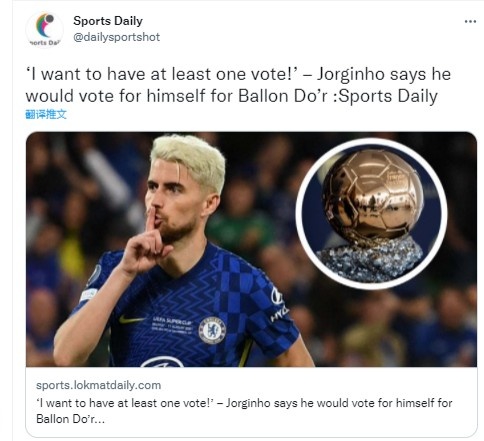Viewport: 484px width, 441px height.
Task: Click the tweet line ending with ':Sports Daily'
Action: pyautogui.click(x=231, y=96)
